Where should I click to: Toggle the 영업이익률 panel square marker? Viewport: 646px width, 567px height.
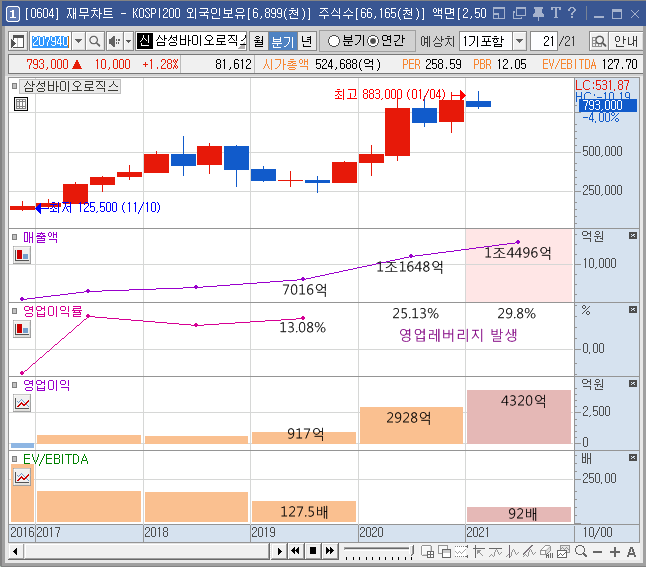[x=14, y=311]
